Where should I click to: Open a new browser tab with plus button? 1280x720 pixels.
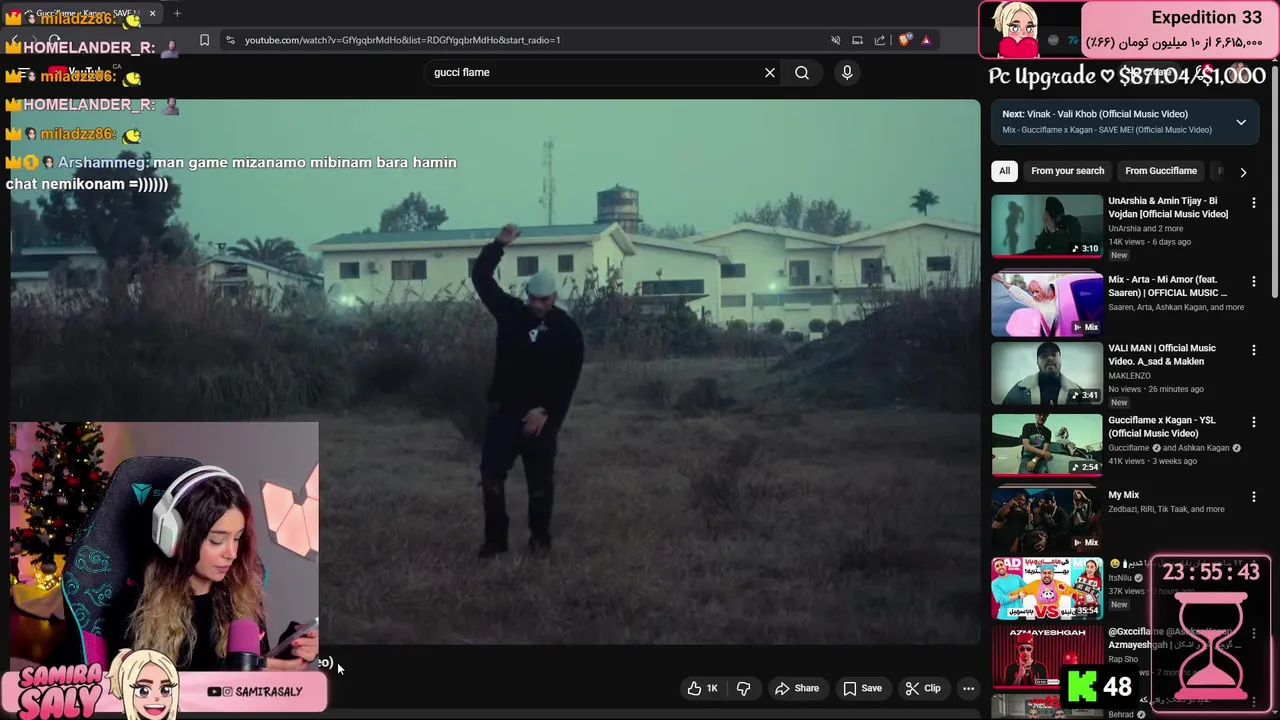point(177,13)
